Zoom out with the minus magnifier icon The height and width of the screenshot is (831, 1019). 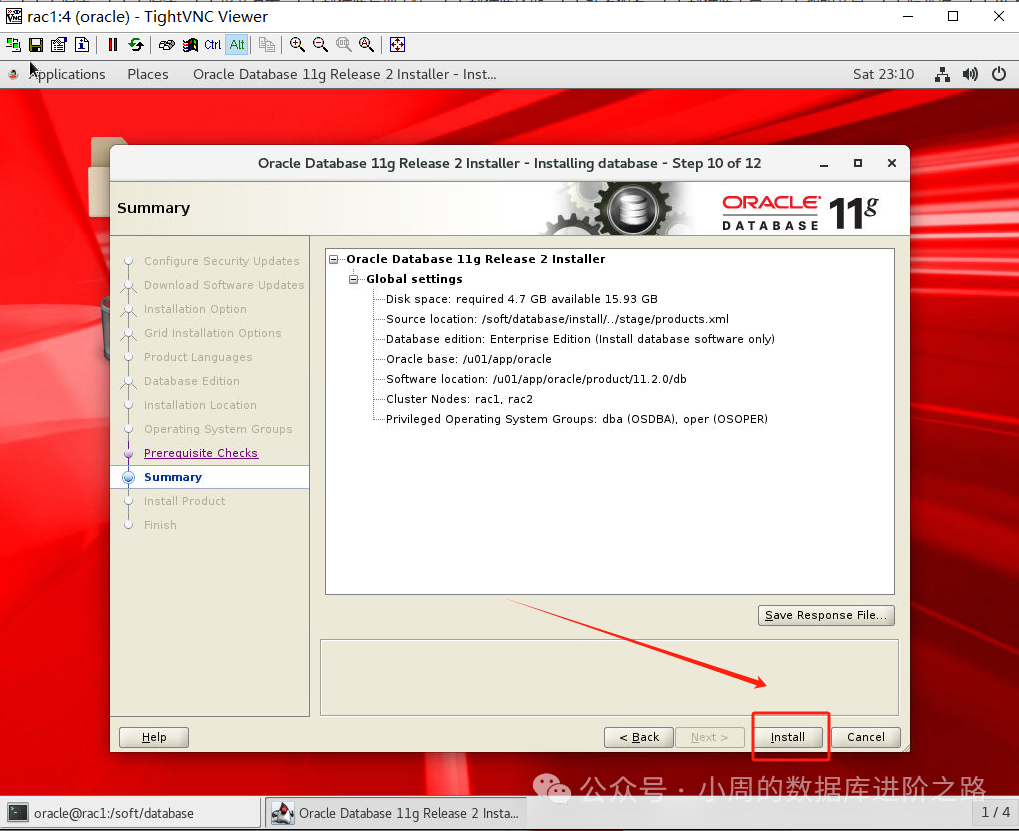point(320,45)
